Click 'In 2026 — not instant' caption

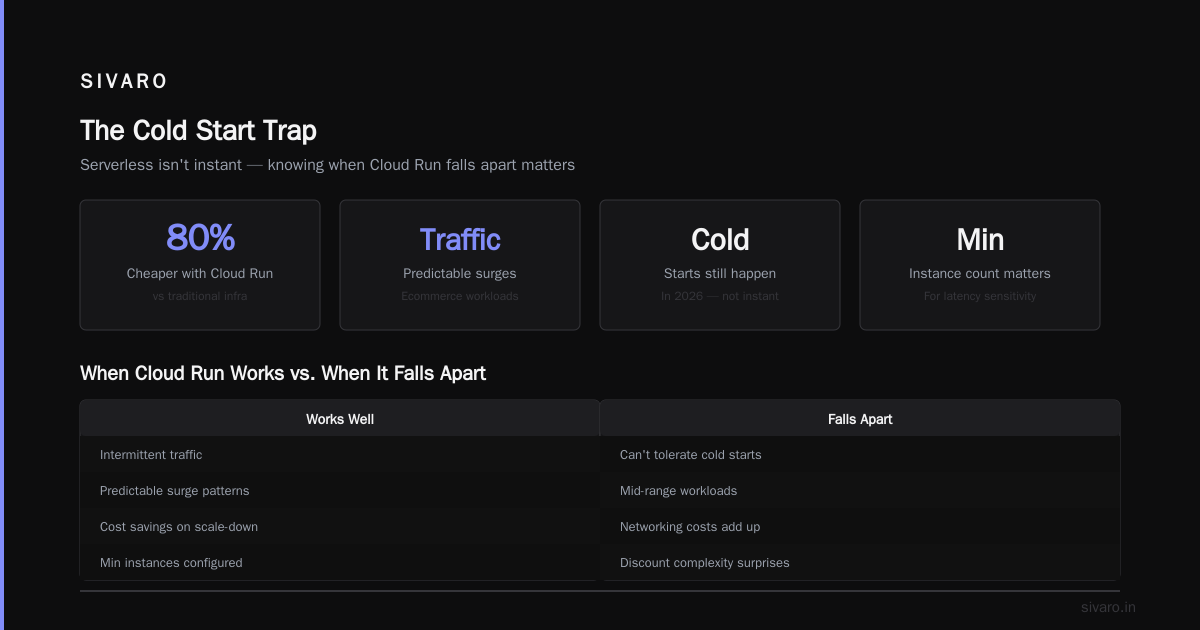(720, 296)
